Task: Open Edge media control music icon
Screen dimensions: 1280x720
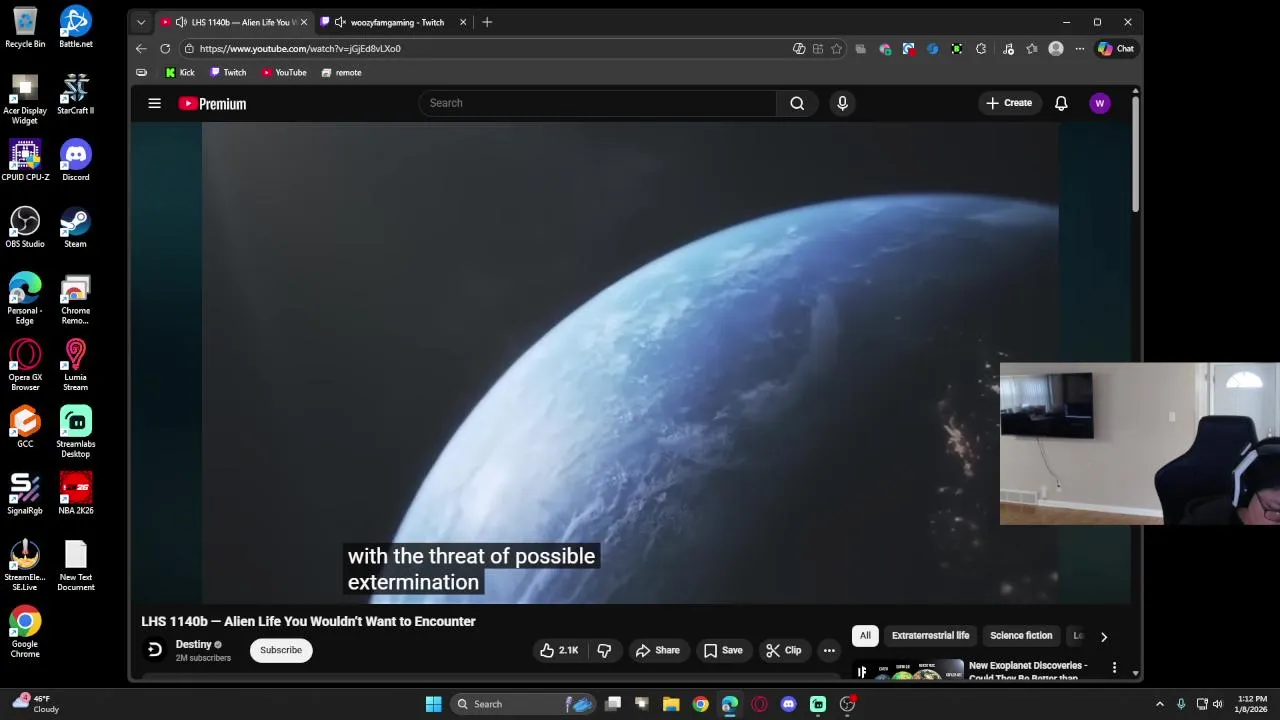Action: pos(1008,48)
